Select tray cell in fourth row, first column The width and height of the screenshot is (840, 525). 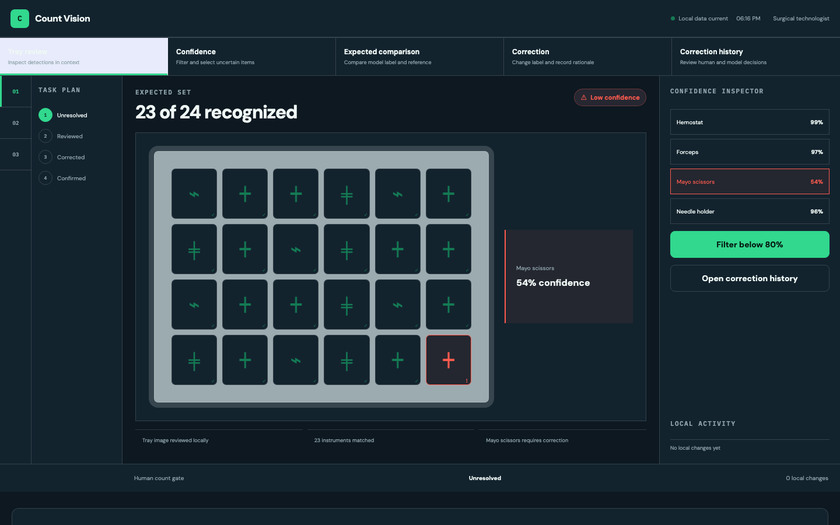[x=194, y=360]
